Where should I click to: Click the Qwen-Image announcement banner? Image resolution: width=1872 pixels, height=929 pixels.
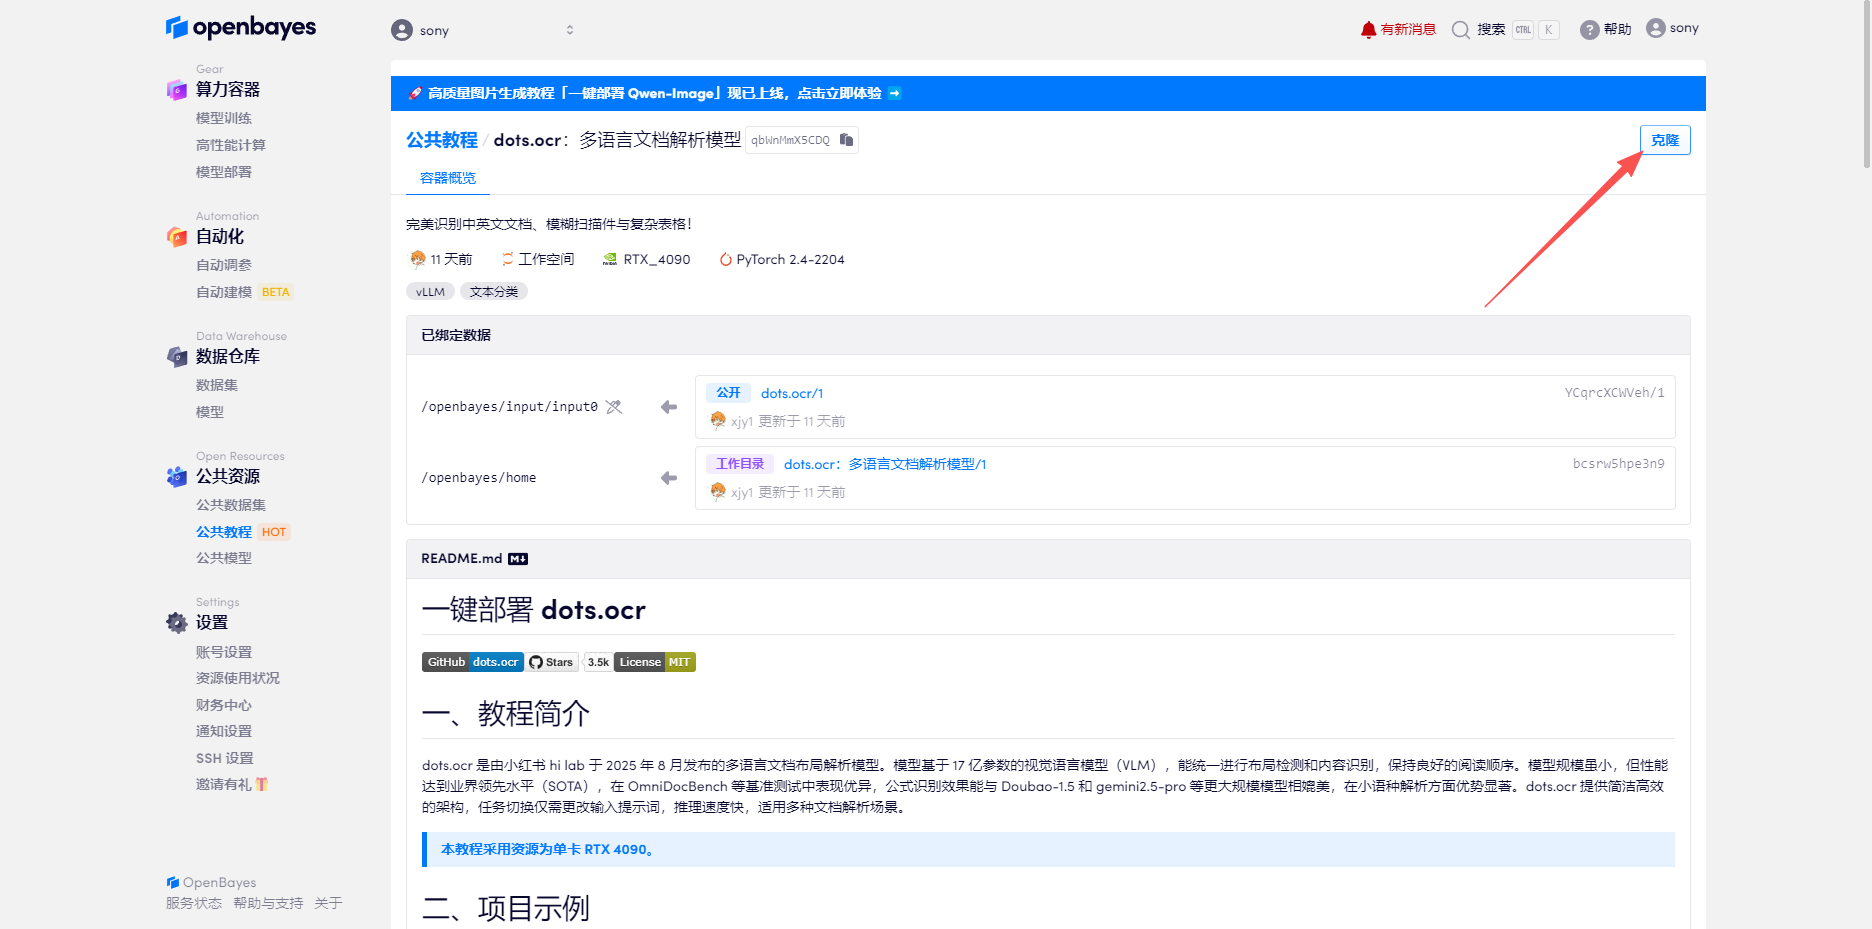[655, 93]
